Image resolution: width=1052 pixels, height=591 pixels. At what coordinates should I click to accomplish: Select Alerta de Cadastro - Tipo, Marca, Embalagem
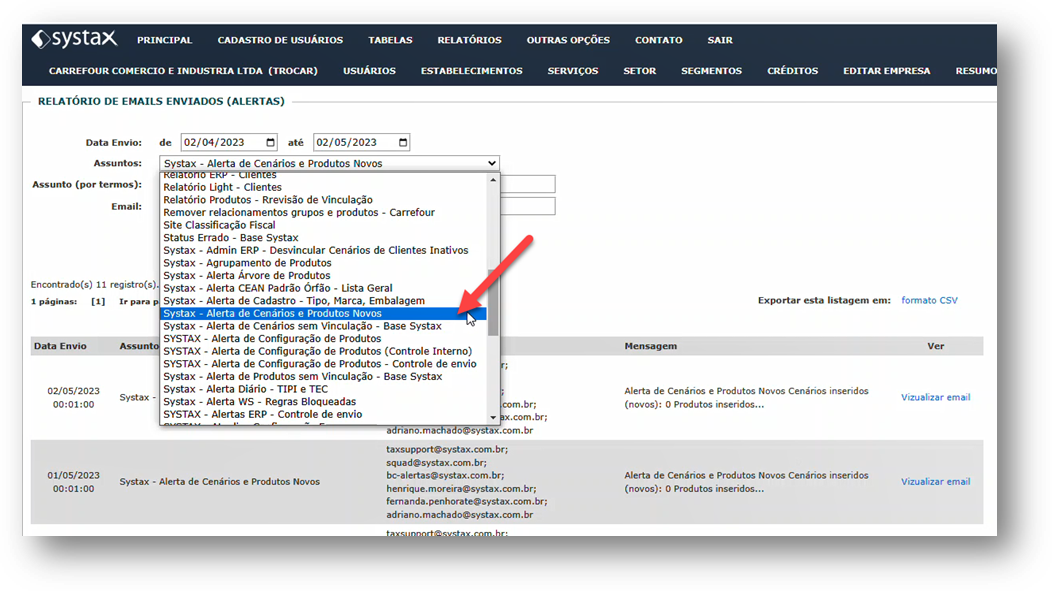click(x=324, y=301)
